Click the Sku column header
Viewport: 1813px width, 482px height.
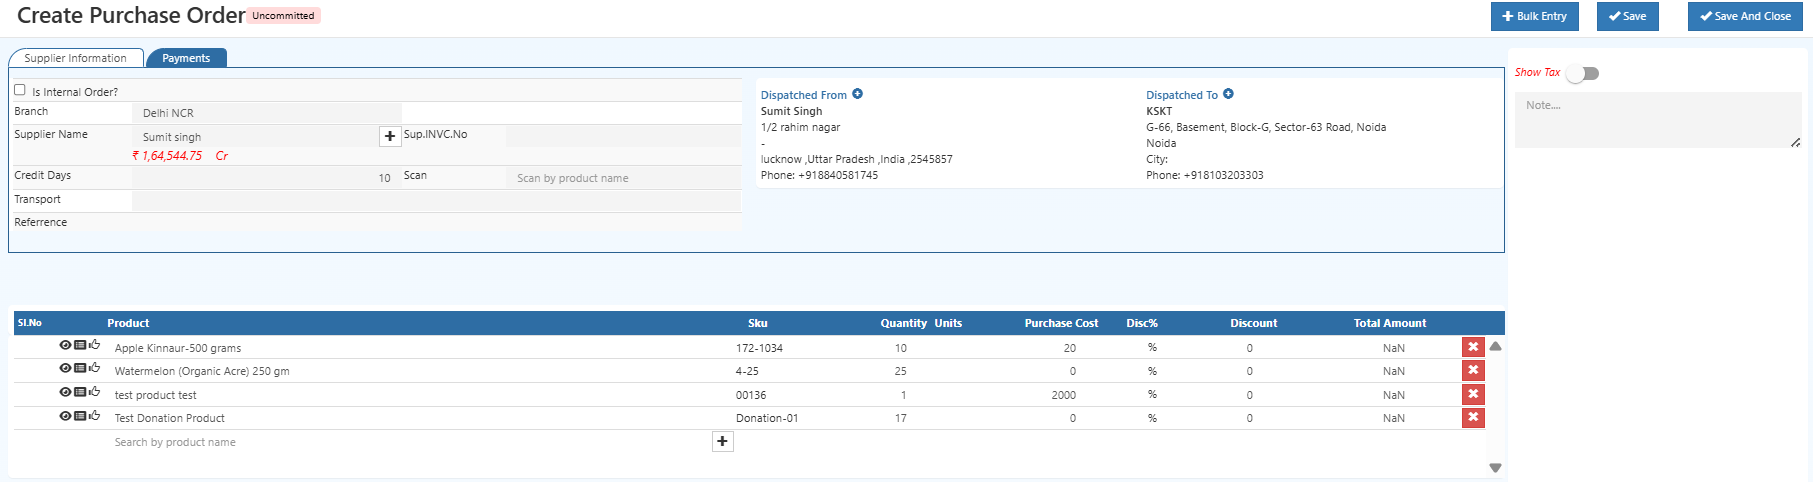[757, 323]
